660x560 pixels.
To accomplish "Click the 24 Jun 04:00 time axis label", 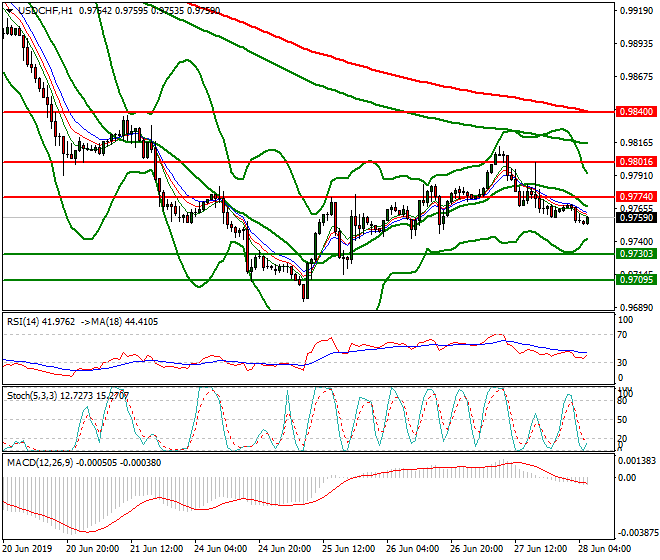I will pos(220,549).
